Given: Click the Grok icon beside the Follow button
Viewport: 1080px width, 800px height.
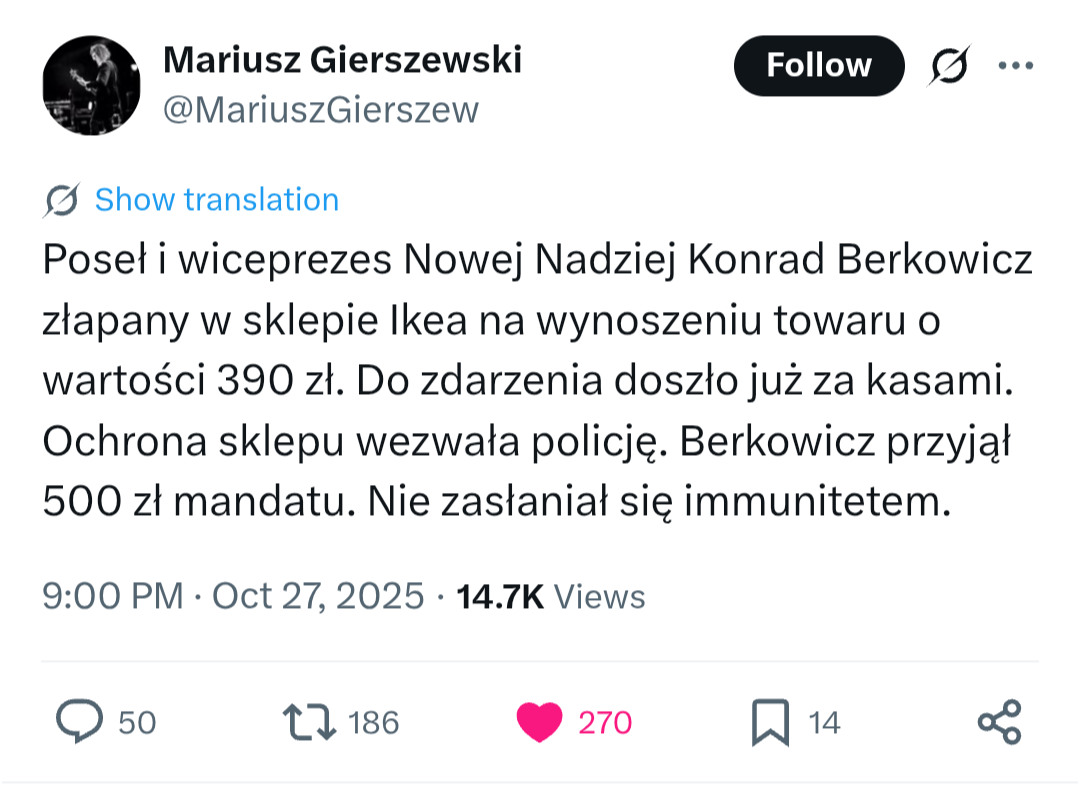Looking at the screenshot, I should coord(948,66).
